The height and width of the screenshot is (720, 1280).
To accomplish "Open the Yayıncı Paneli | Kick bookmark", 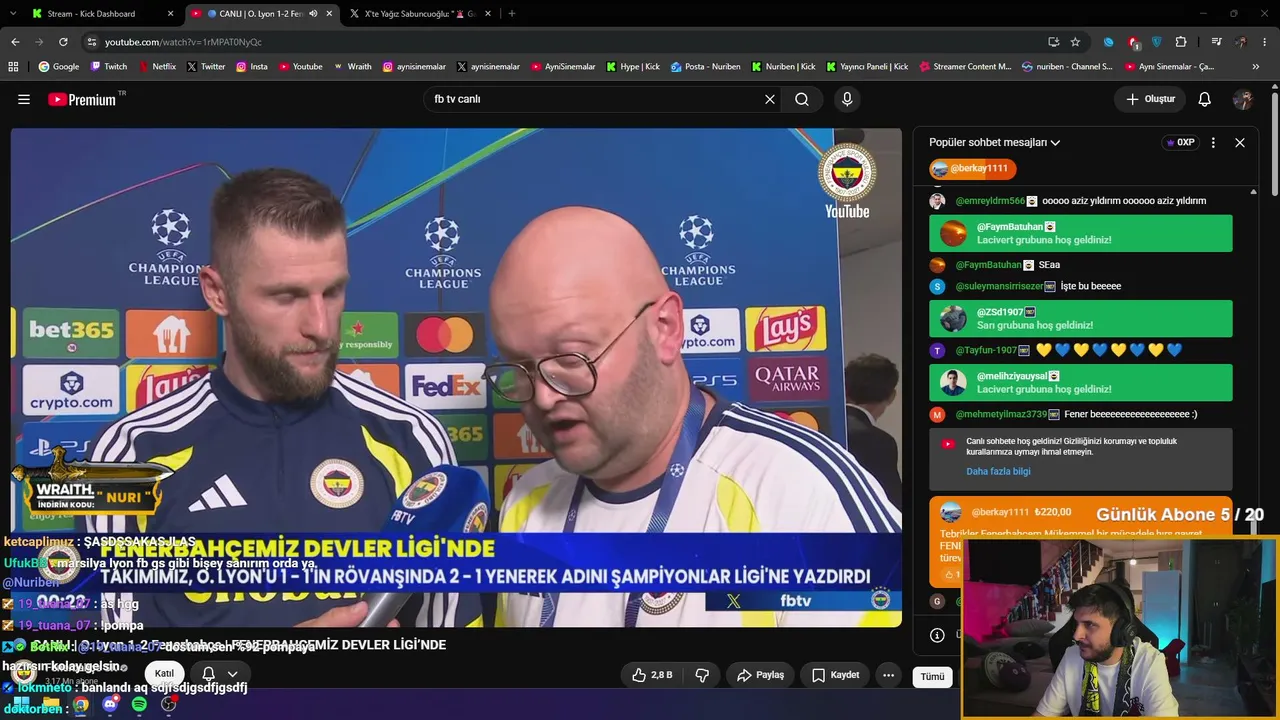I will [867, 67].
